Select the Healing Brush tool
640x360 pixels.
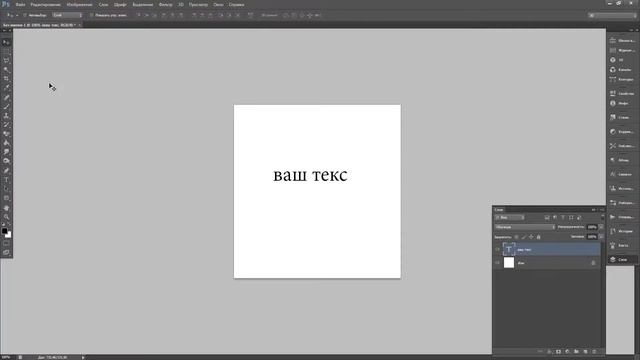click(6, 97)
